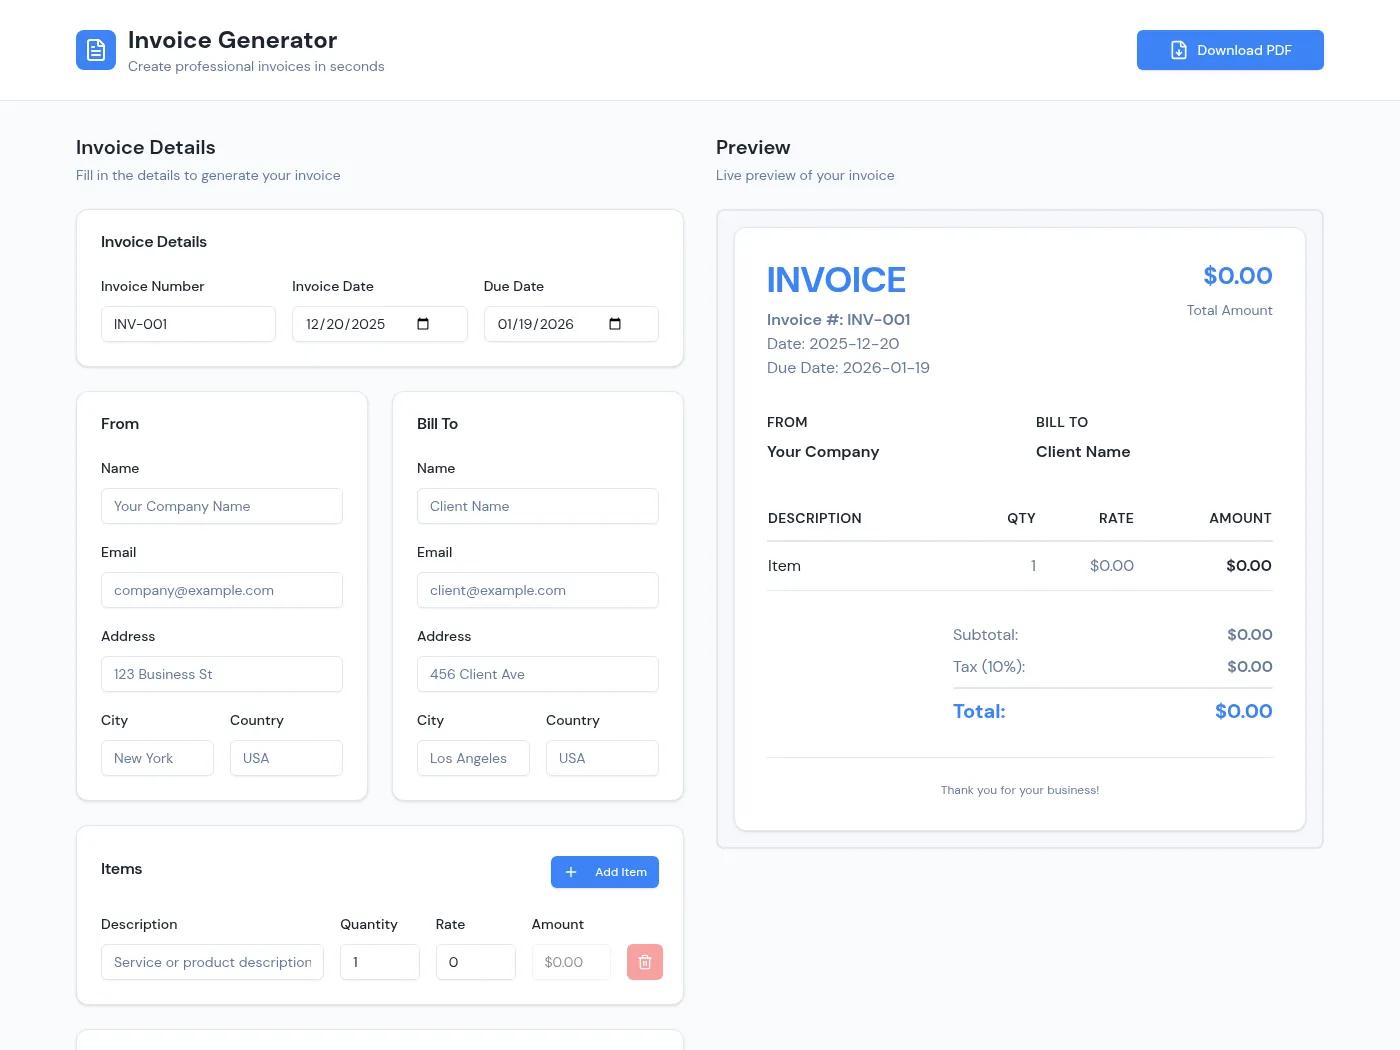Click the DESCRIPTION column header in preview

pyautogui.click(x=815, y=518)
